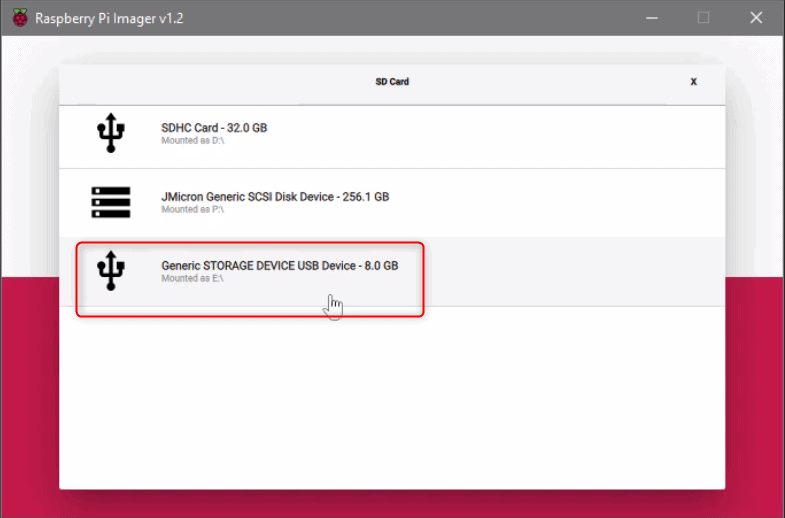Click the USB icon beside SDHC Card

111,133
